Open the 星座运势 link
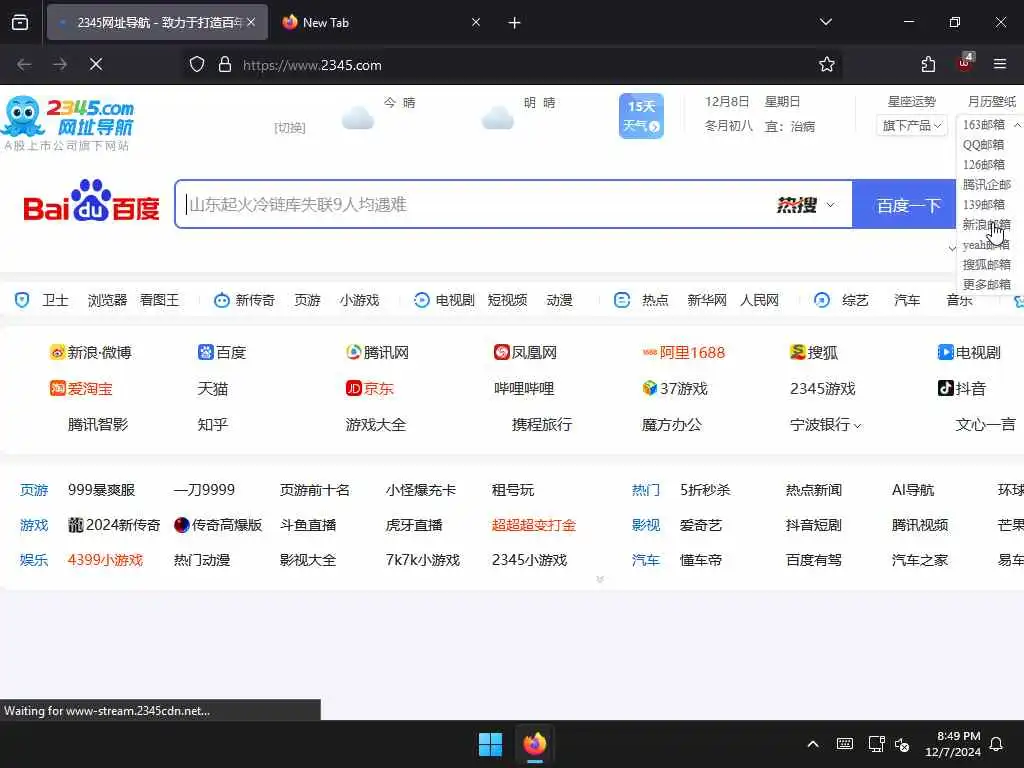This screenshot has width=1024, height=768. pyautogui.click(x=912, y=102)
